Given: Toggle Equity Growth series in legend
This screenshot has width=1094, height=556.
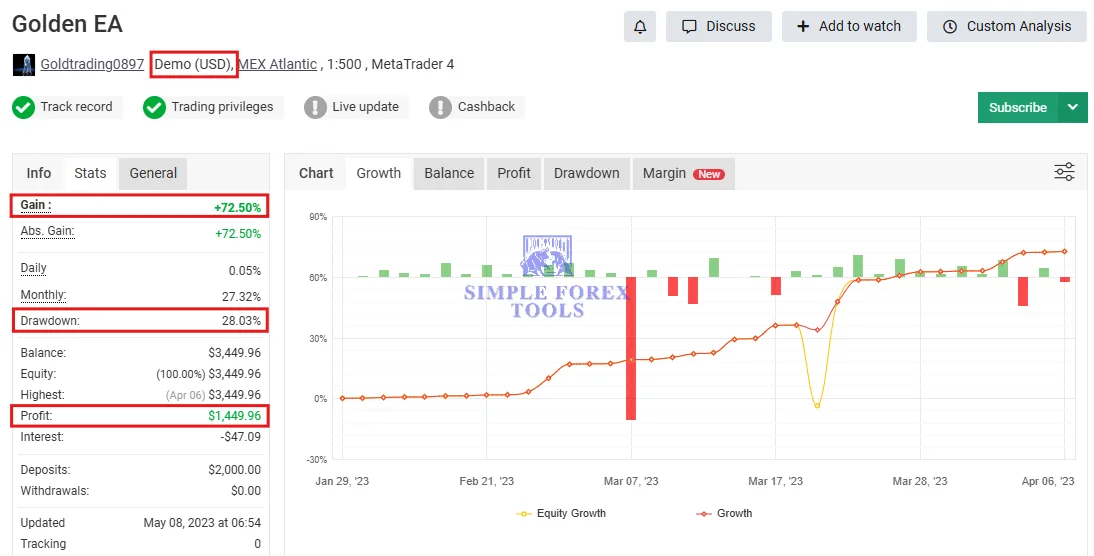Looking at the screenshot, I should [561, 513].
